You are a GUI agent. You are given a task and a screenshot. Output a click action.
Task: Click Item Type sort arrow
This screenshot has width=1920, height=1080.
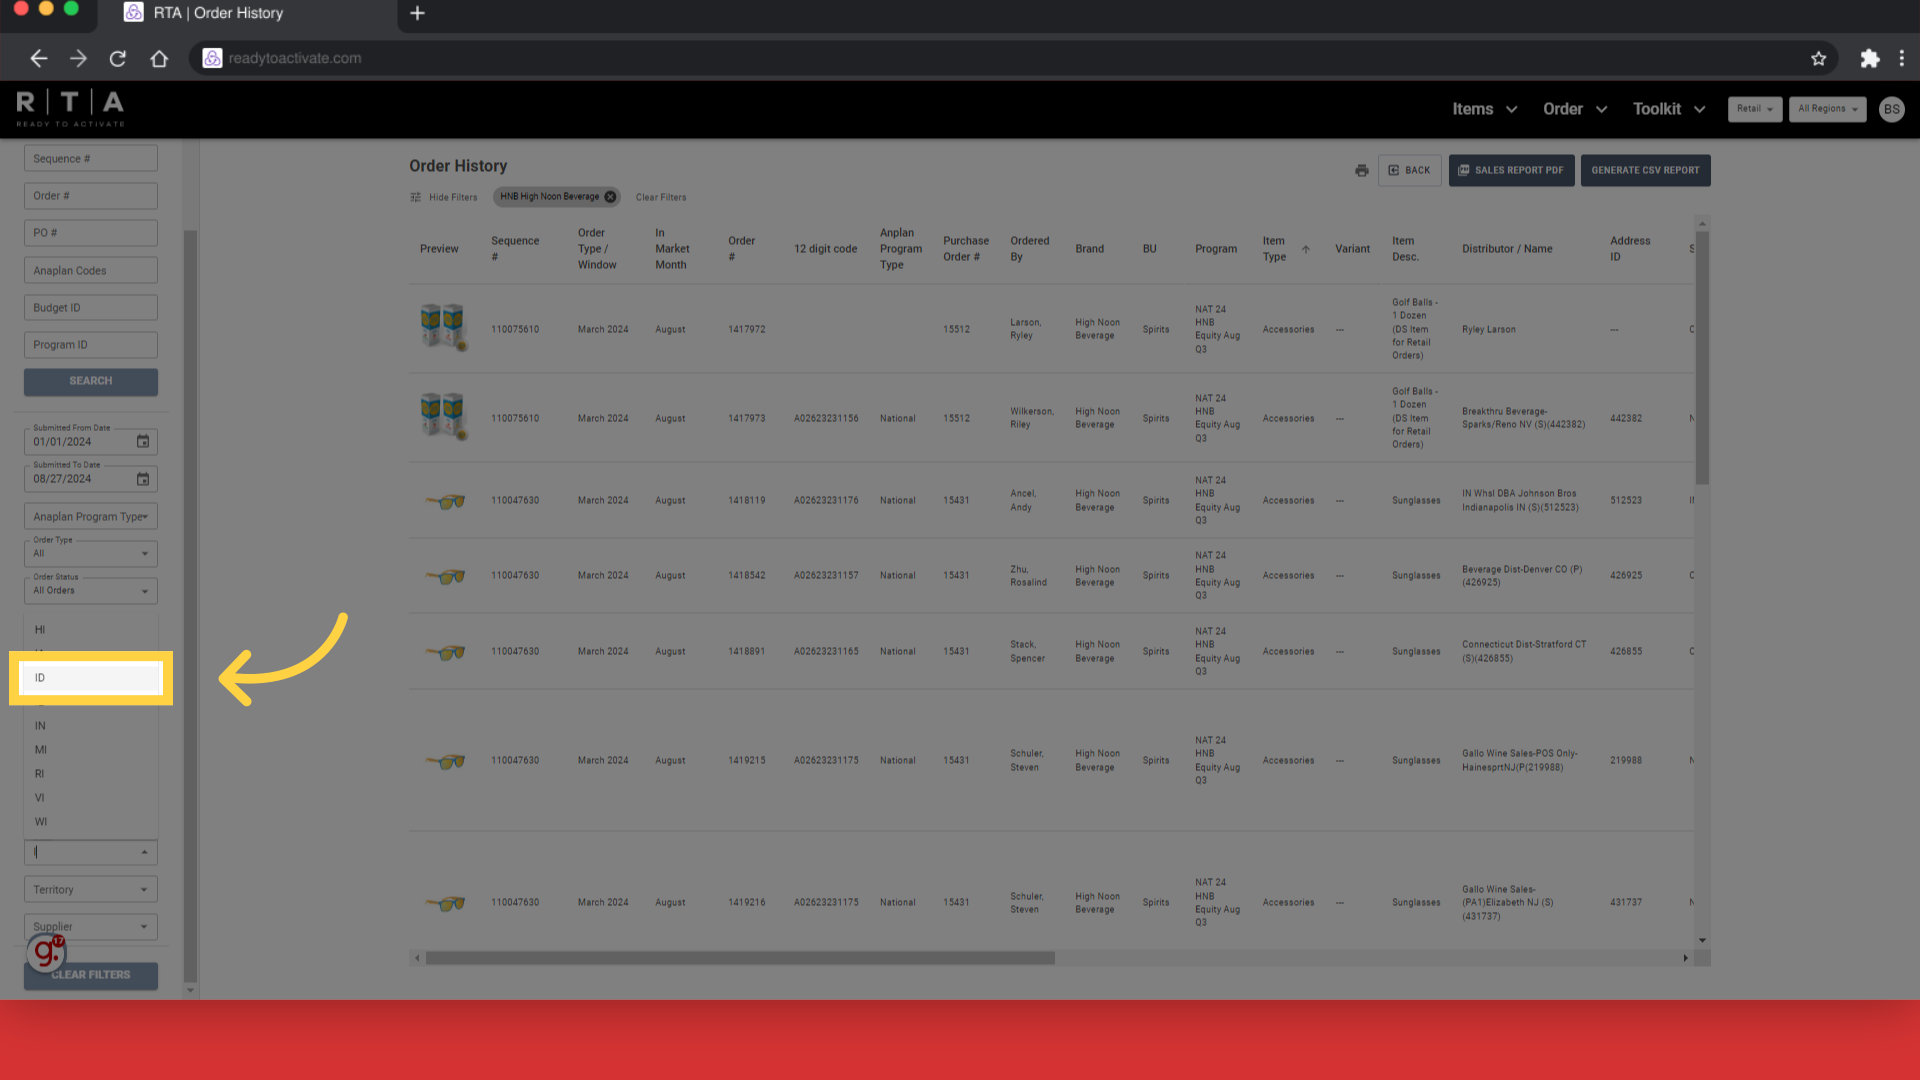click(1305, 249)
